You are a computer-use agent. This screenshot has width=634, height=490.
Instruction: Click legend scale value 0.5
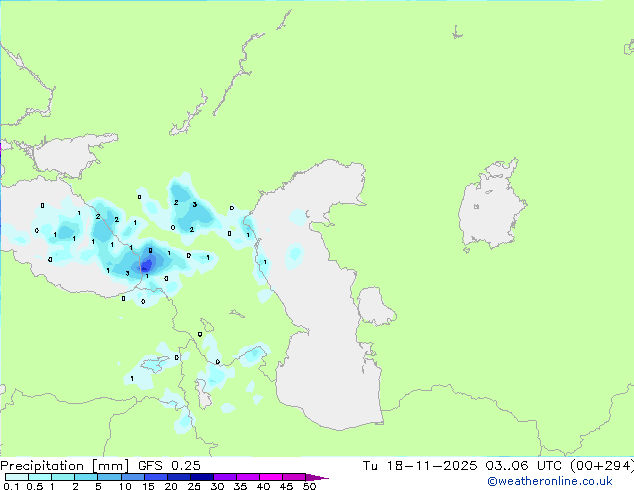coord(35,486)
